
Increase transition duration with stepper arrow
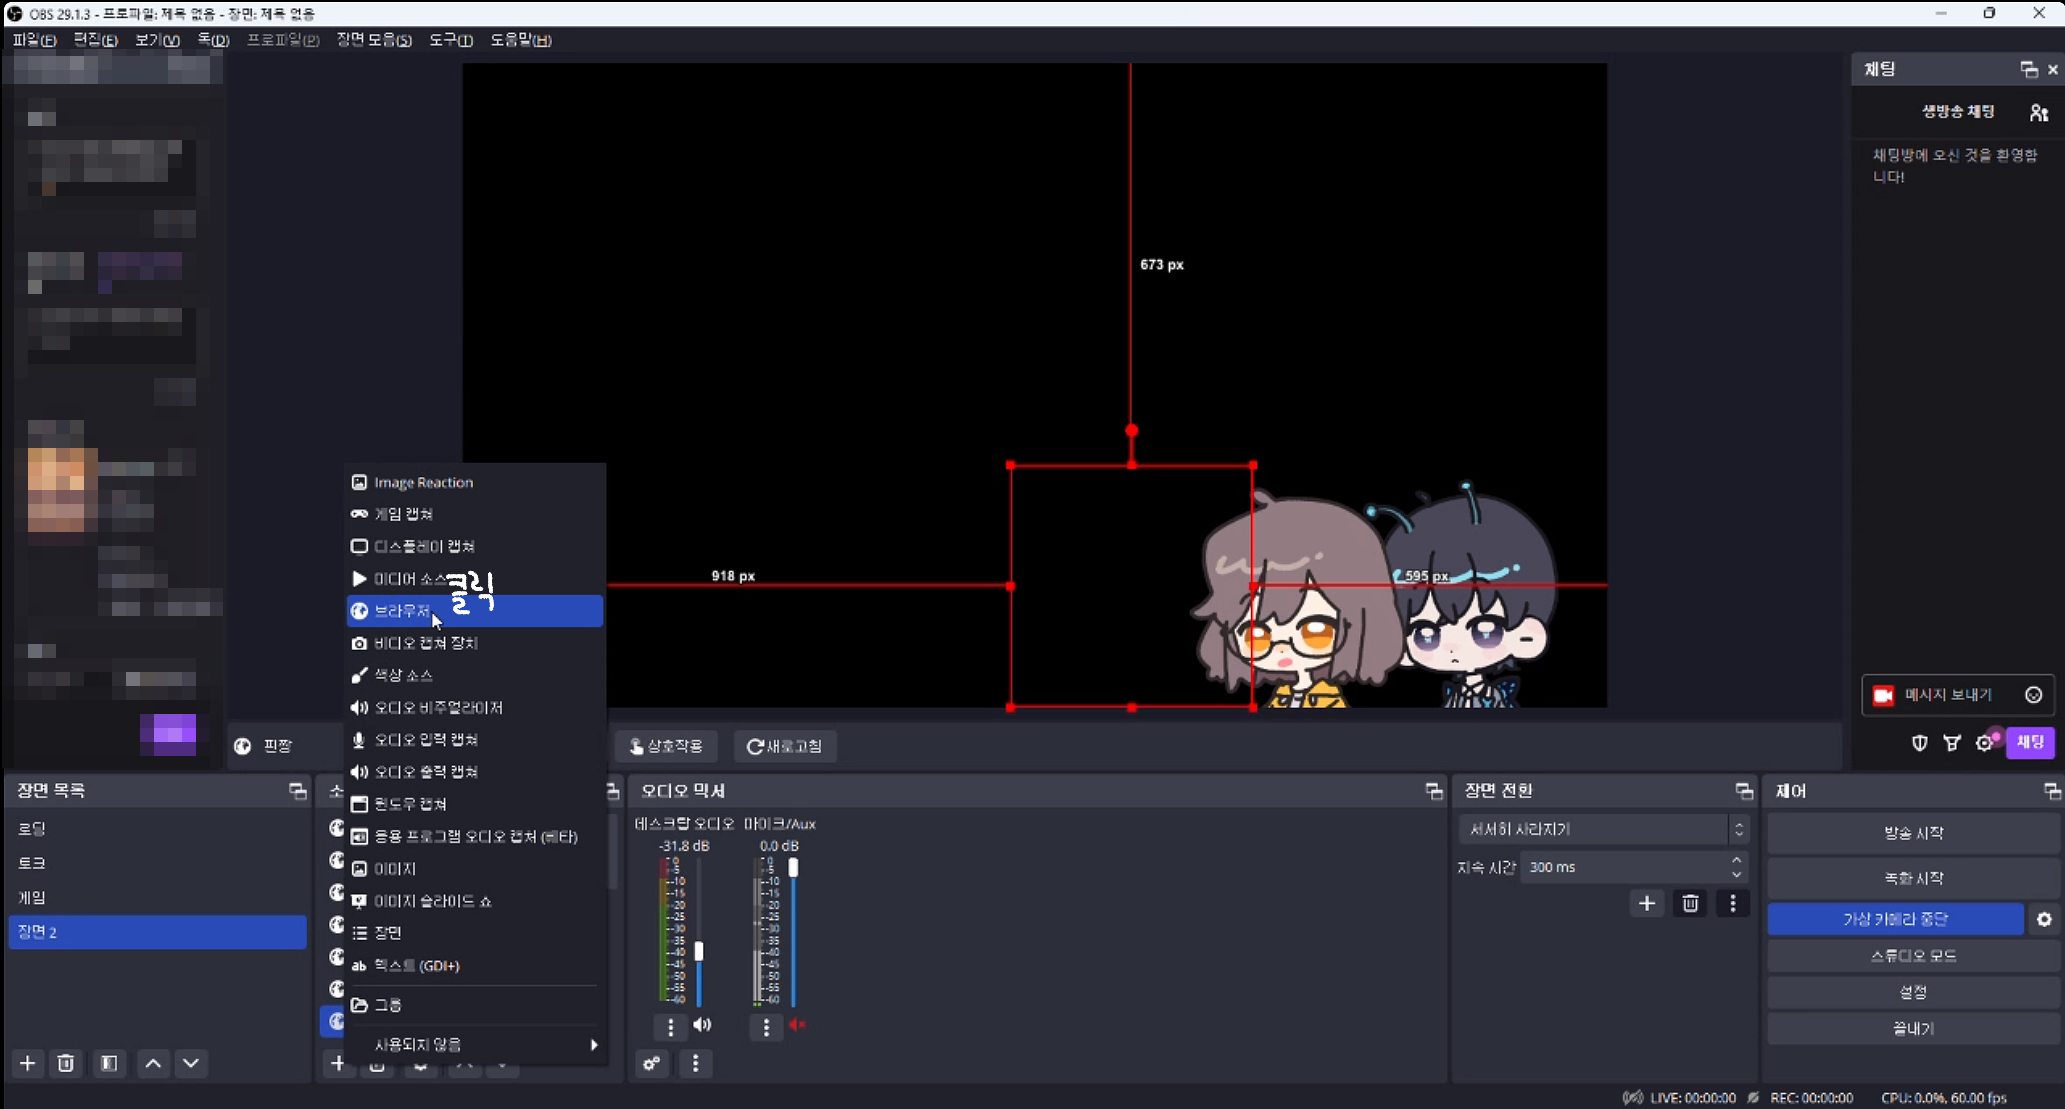(x=1737, y=860)
